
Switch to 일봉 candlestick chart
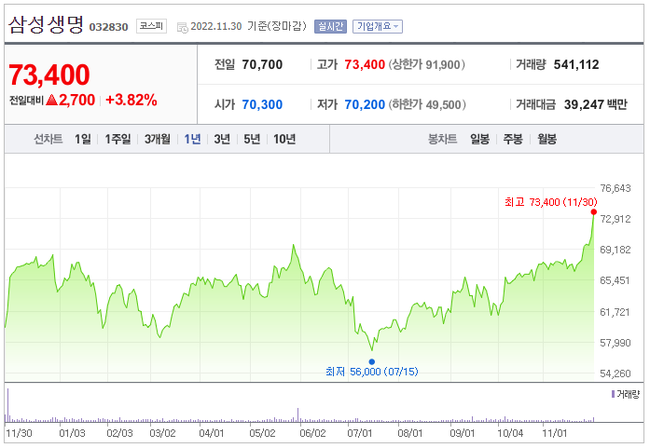tap(480, 139)
